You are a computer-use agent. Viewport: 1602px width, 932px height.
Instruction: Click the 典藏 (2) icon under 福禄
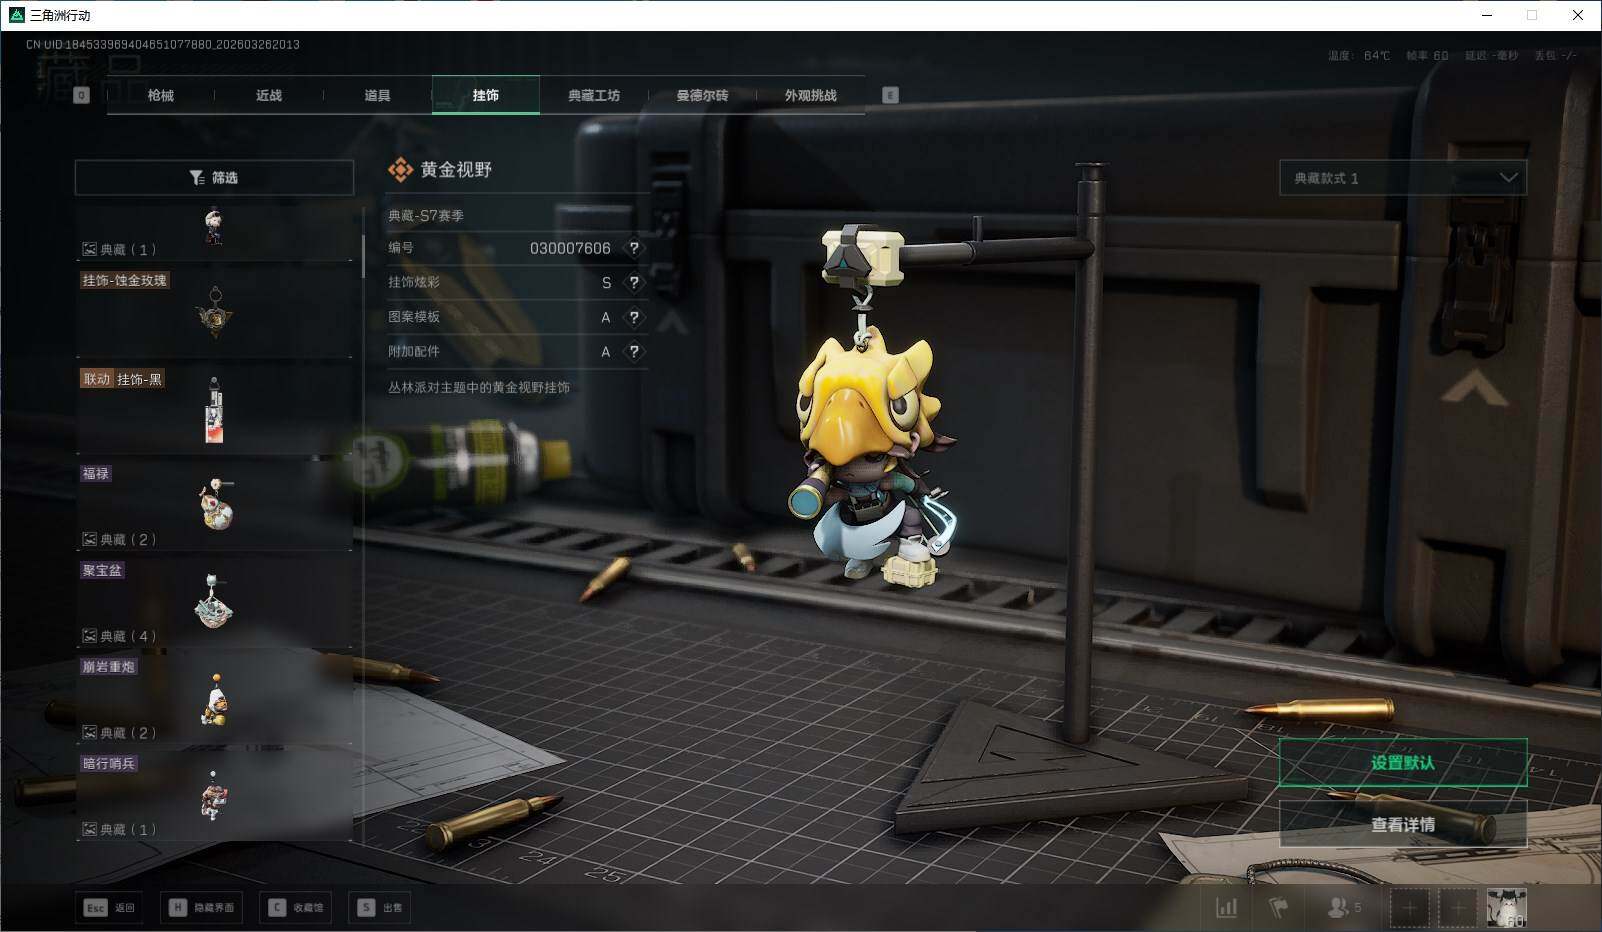click(x=89, y=539)
